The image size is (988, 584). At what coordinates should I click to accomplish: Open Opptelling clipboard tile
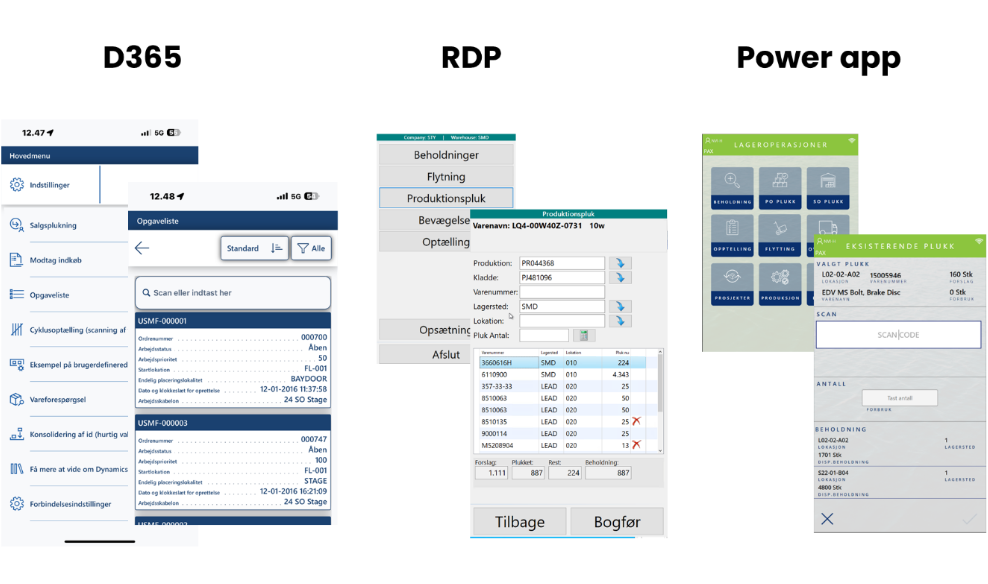(732, 235)
